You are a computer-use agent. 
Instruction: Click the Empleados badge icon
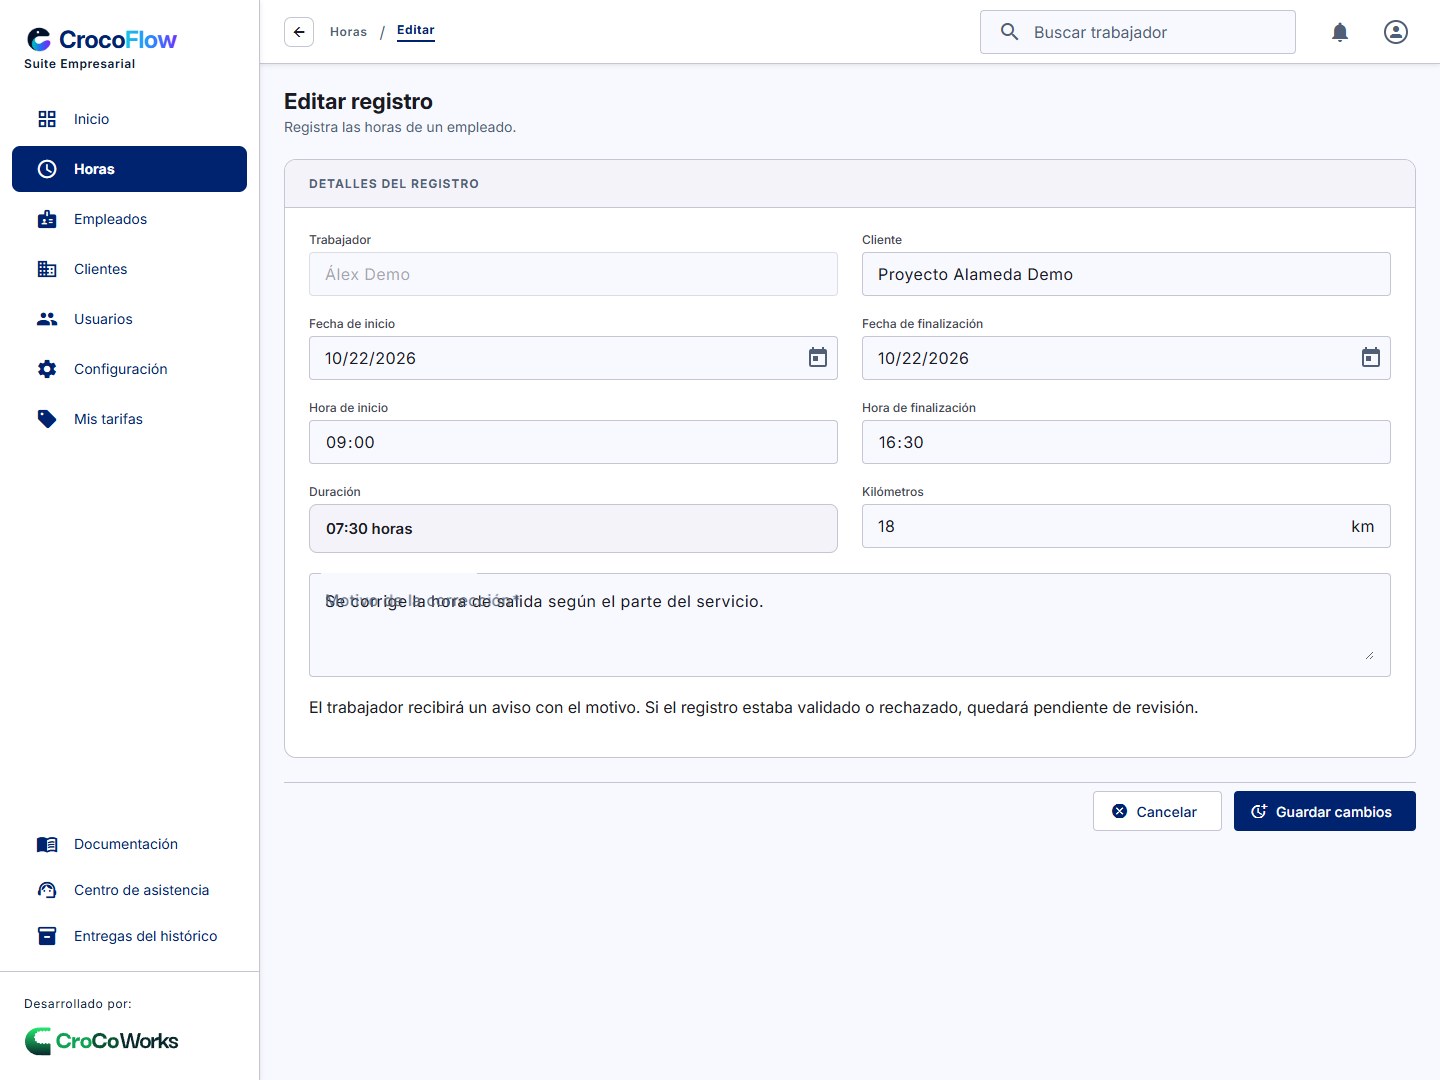click(47, 219)
